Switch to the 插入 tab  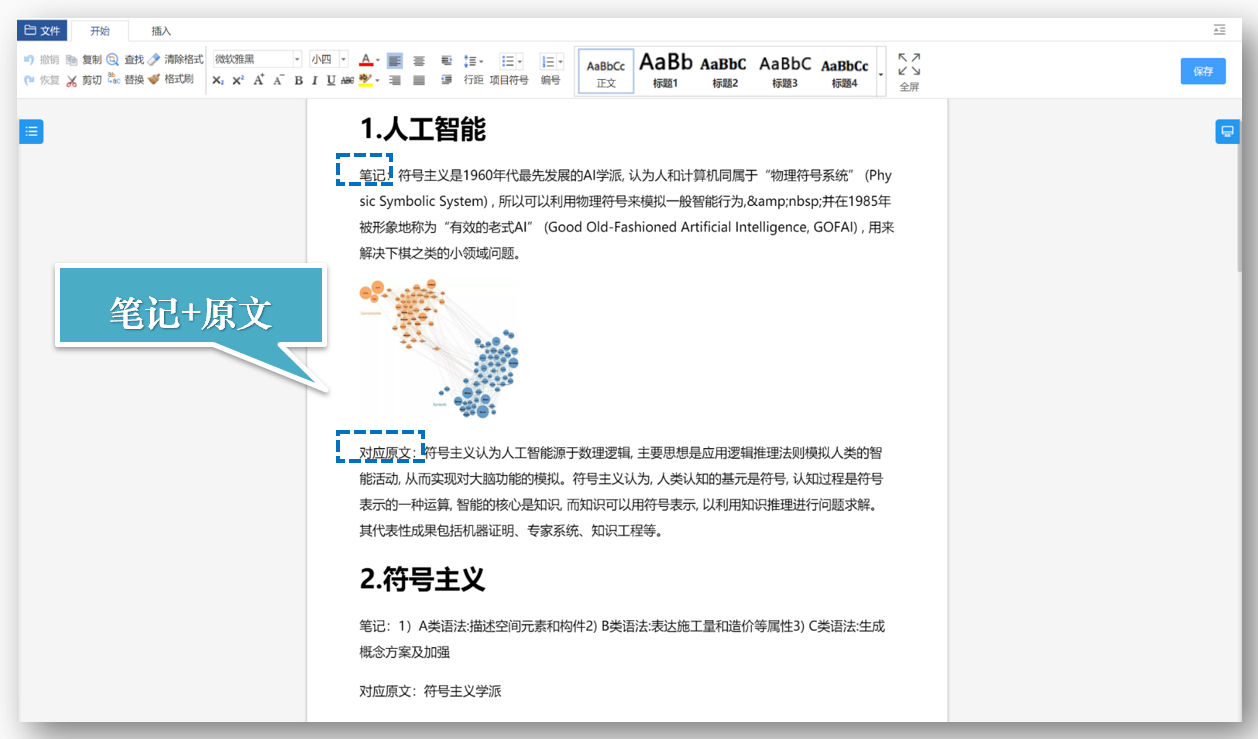[x=161, y=31]
